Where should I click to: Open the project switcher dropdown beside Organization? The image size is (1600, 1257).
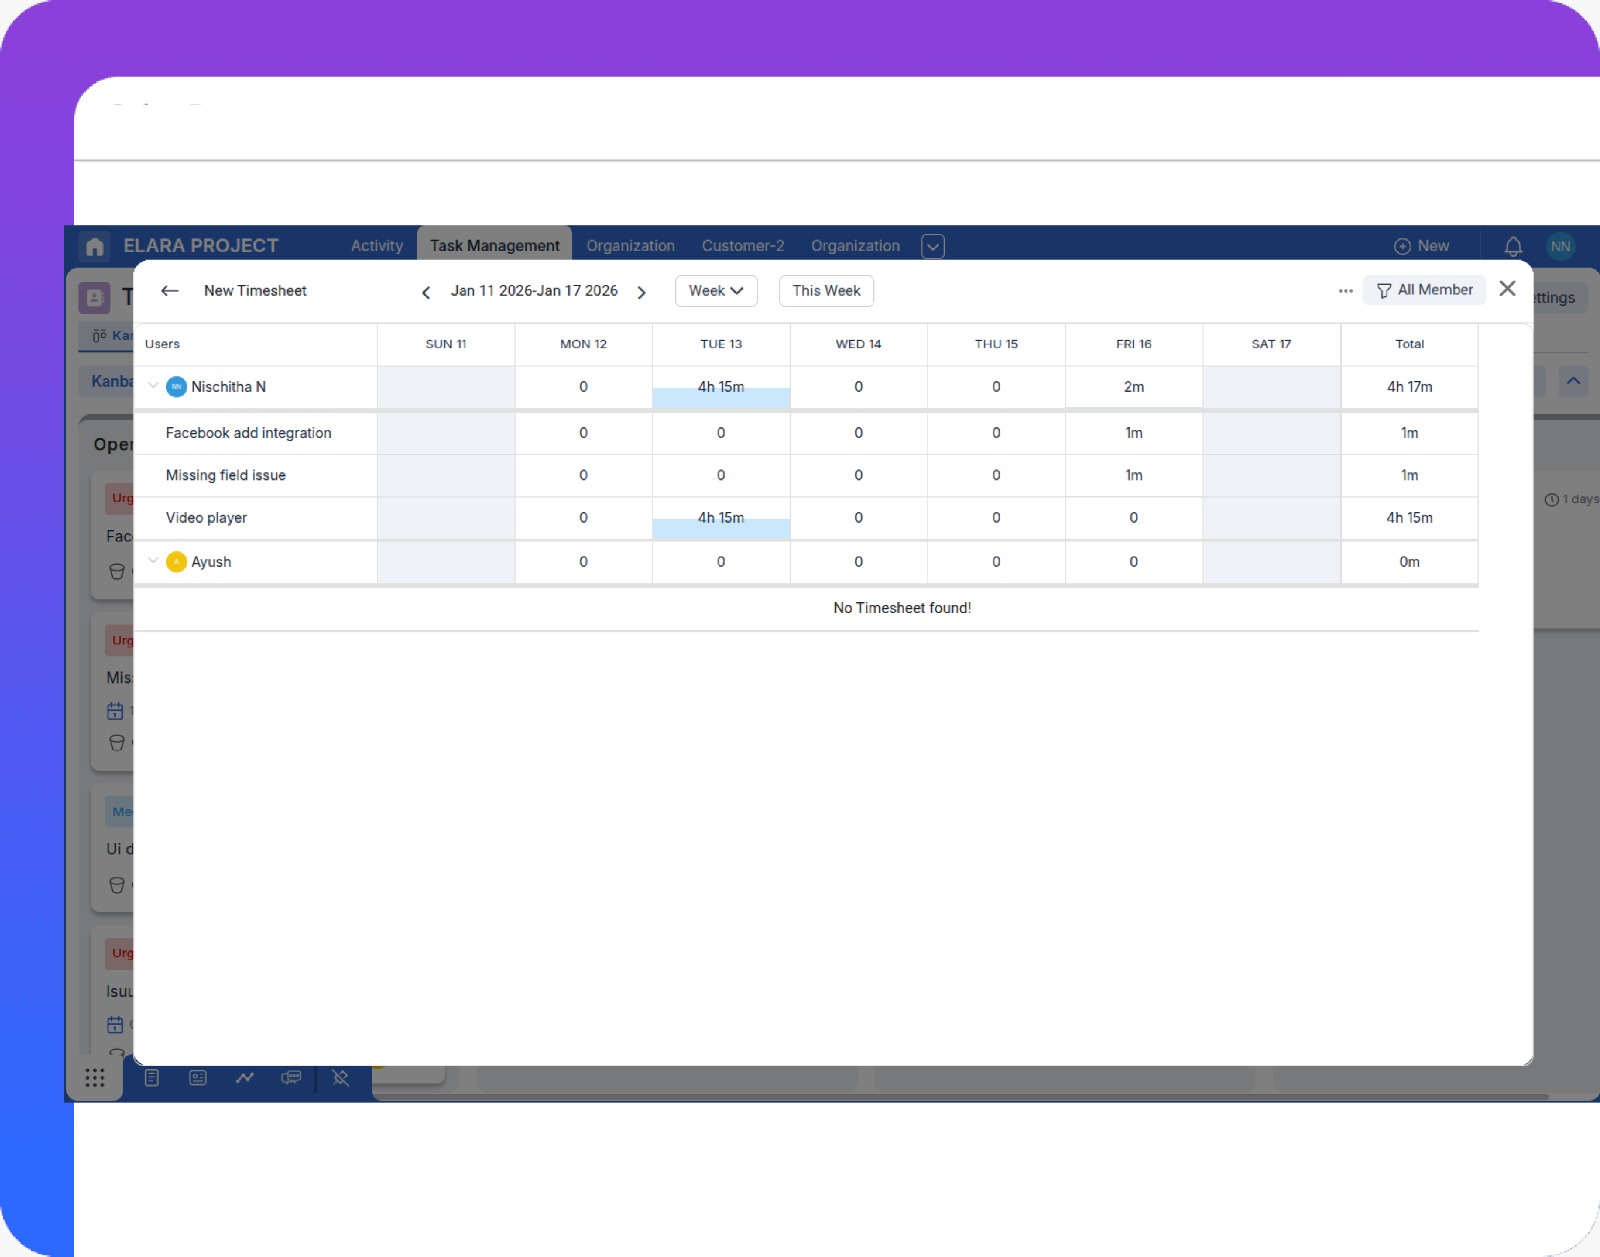[932, 245]
